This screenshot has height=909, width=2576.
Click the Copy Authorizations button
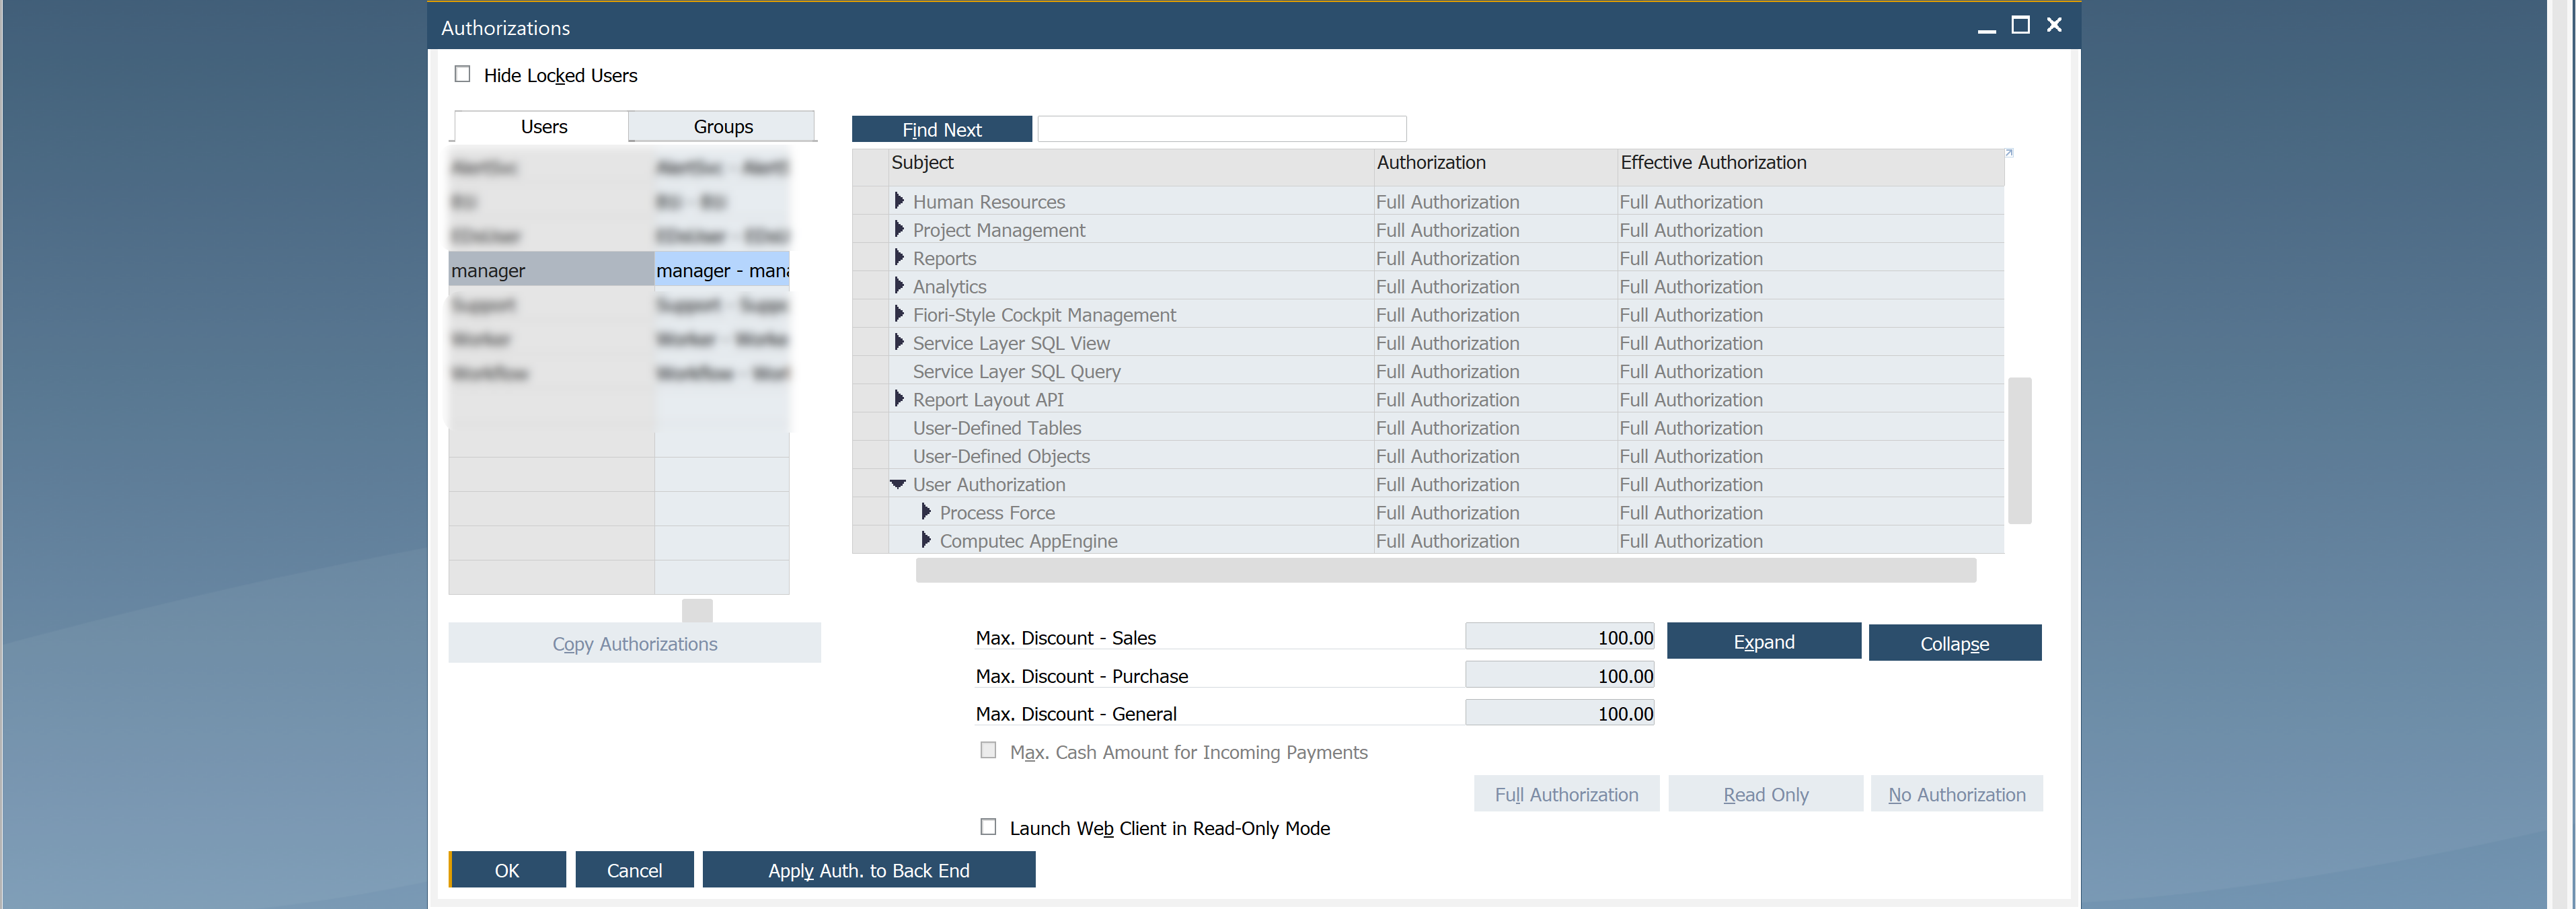pyautogui.click(x=634, y=643)
